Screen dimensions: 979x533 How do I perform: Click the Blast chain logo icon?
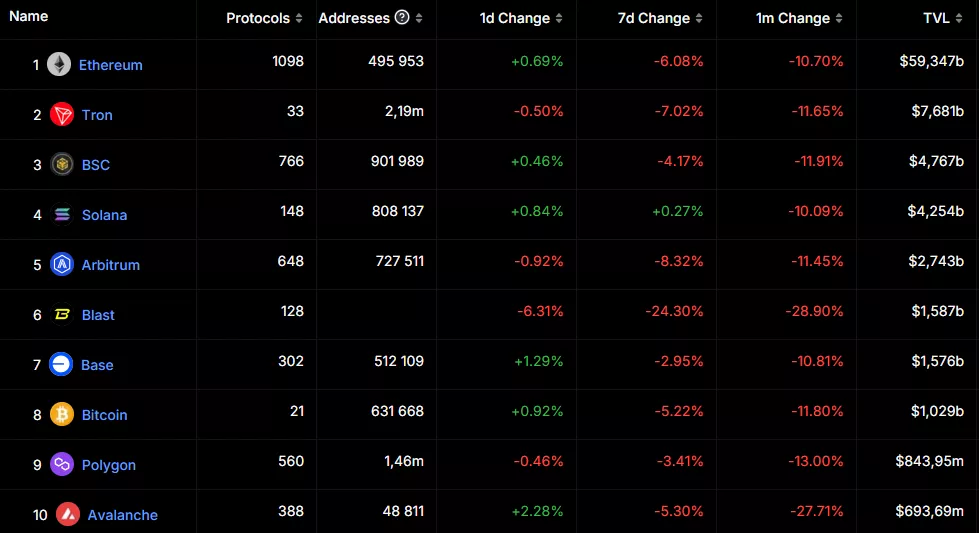pyautogui.click(x=62, y=314)
